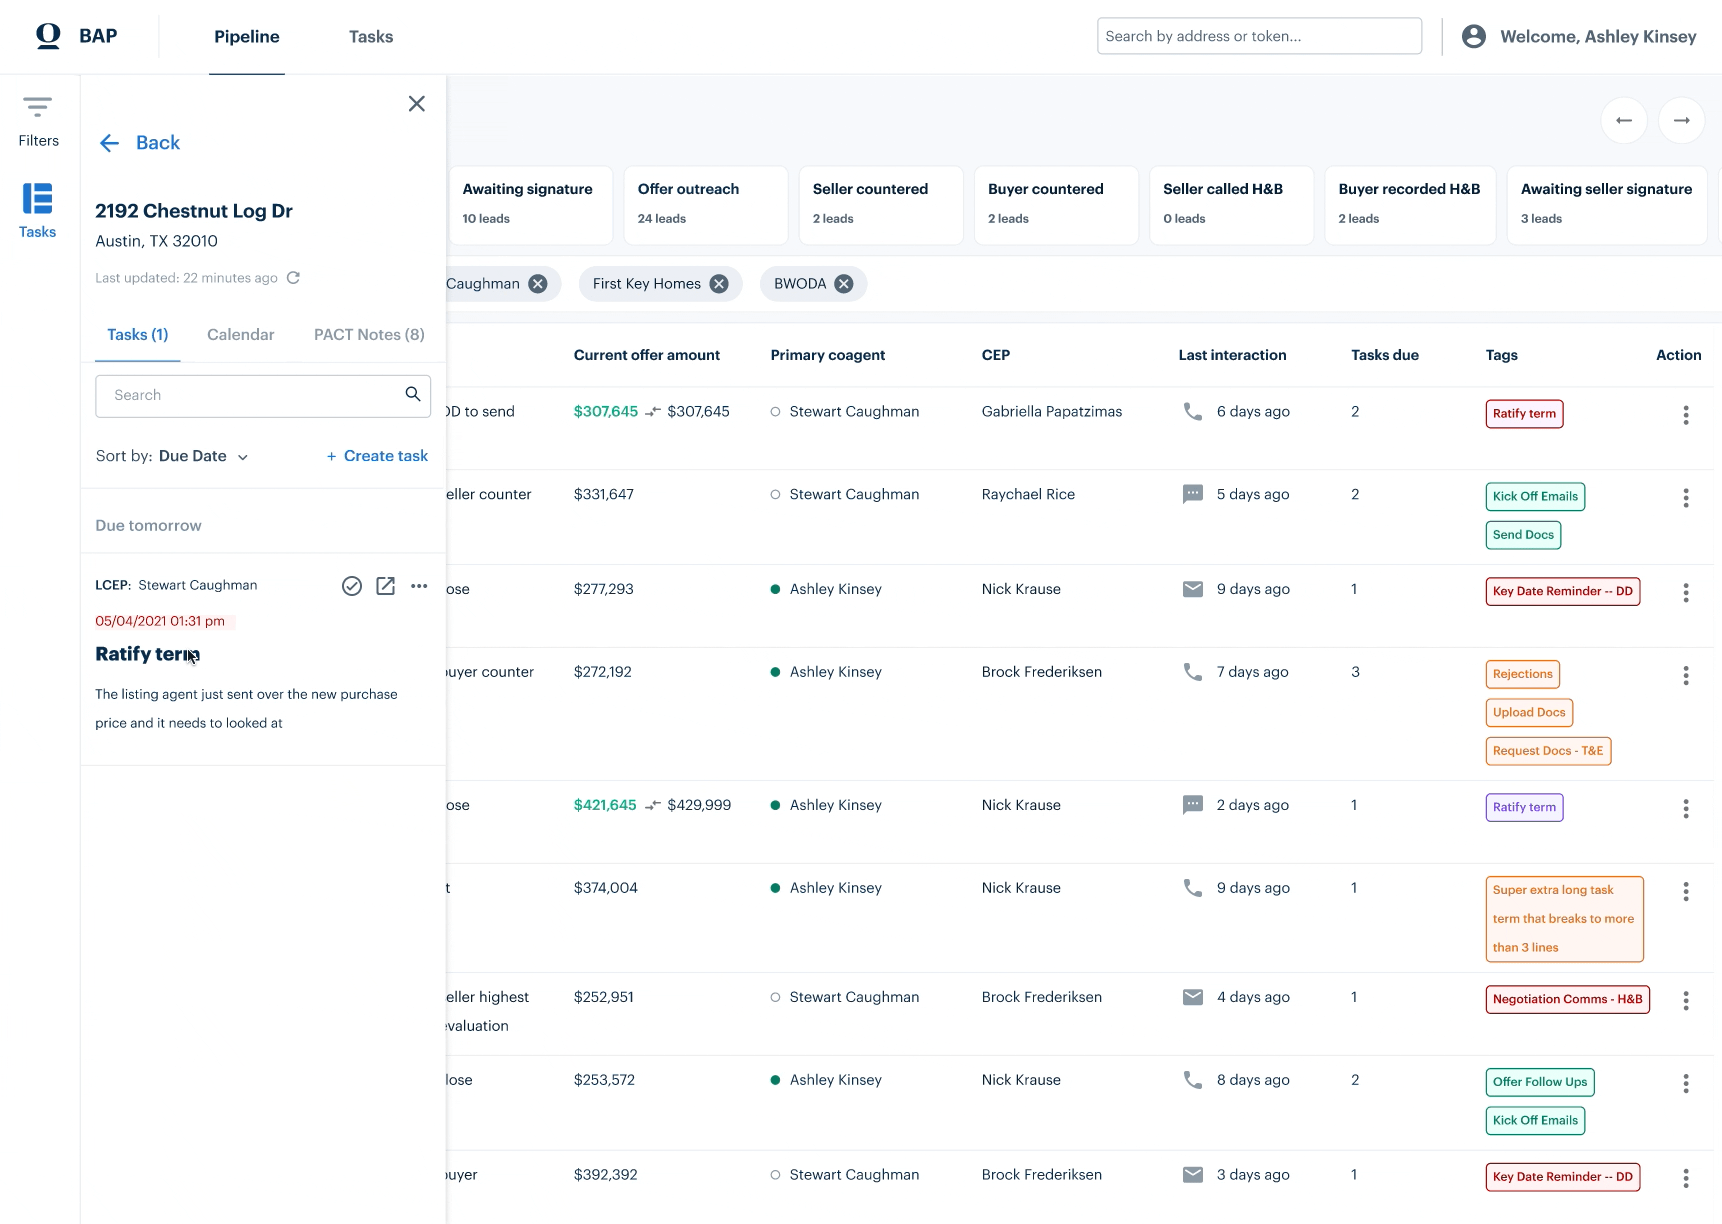Screen dimensions: 1722x1224
Task: Open action menu for $253,572 row
Action: click(1685, 1084)
